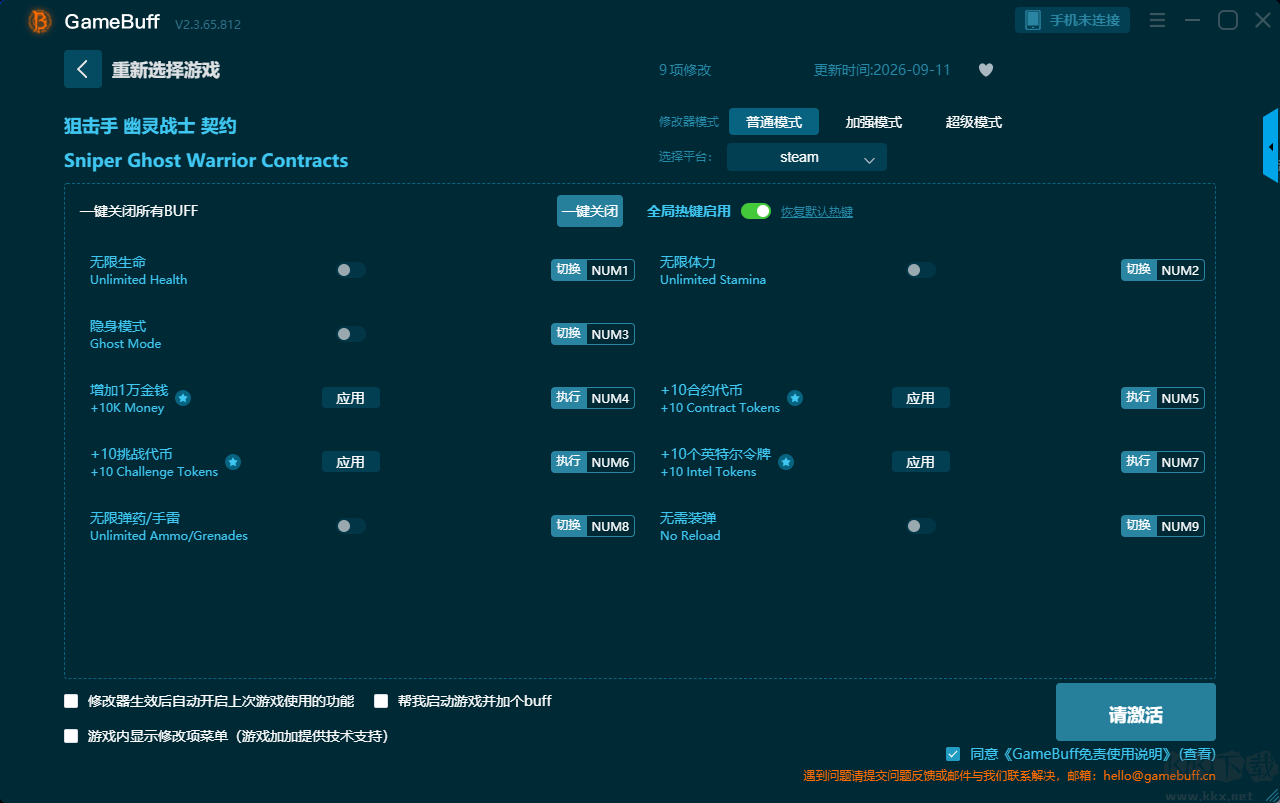Click the GameBuff logo icon

[40, 21]
